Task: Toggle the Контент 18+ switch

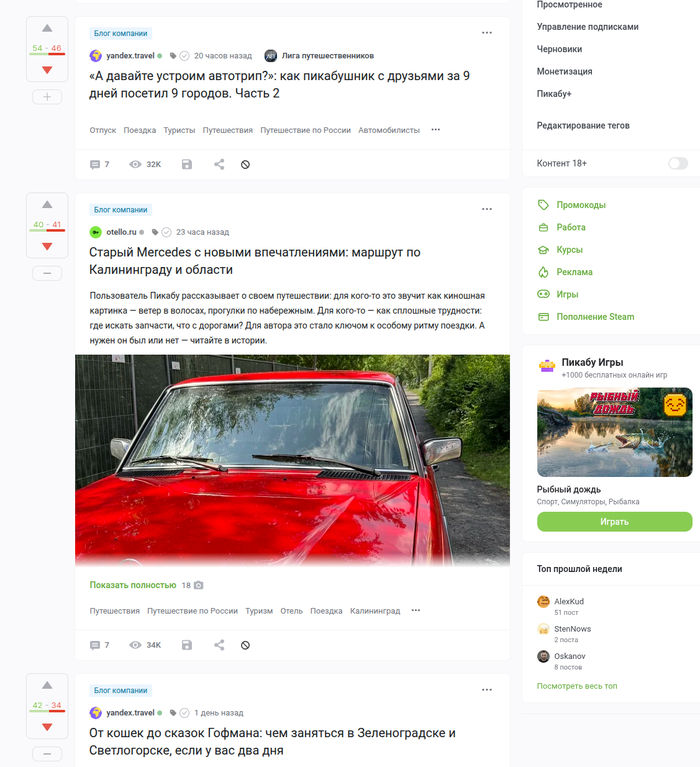Action: coord(678,163)
